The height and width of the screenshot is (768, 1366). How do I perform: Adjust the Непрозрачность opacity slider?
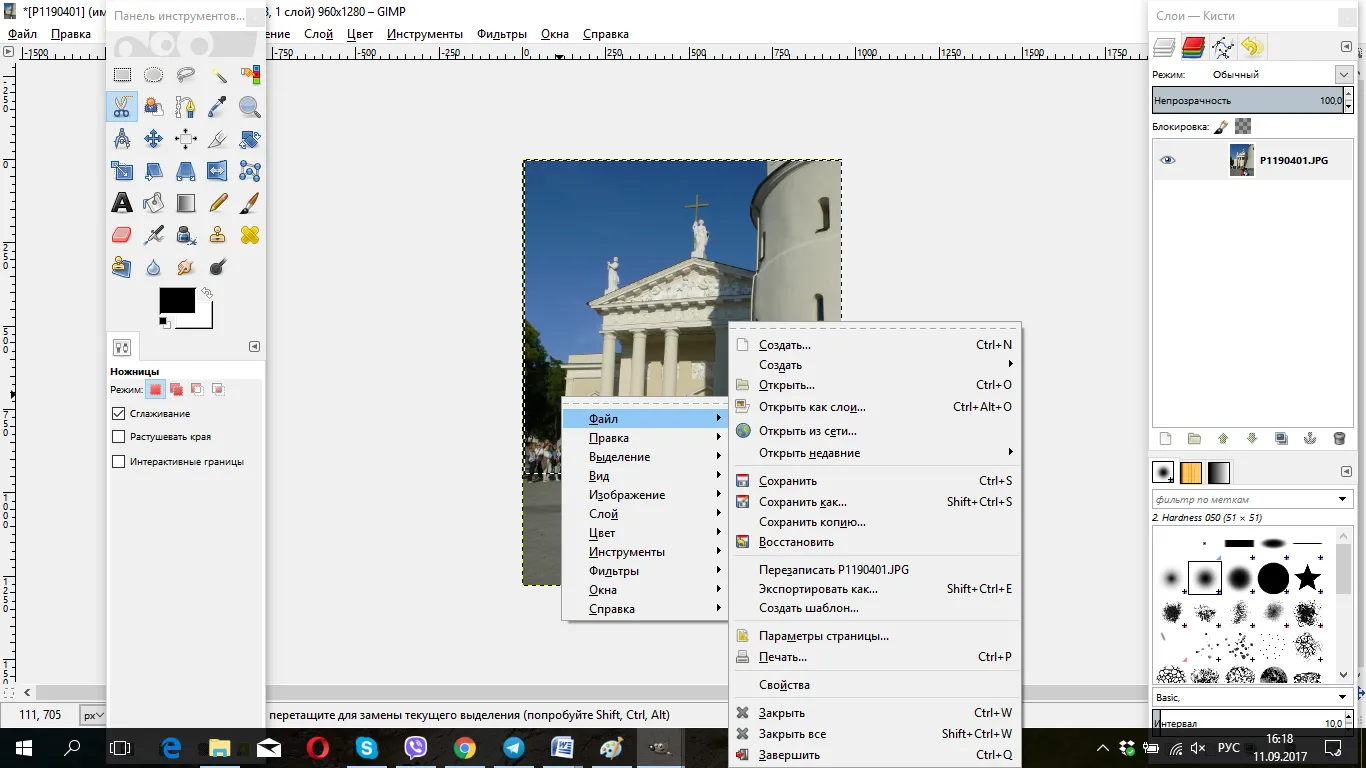point(1249,100)
